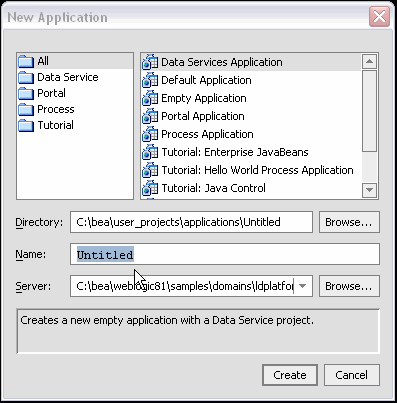This screenshot has height=403, width=397.
Task: Click the Tutorial: Java Control icon
Action: [x=150, y=188]
